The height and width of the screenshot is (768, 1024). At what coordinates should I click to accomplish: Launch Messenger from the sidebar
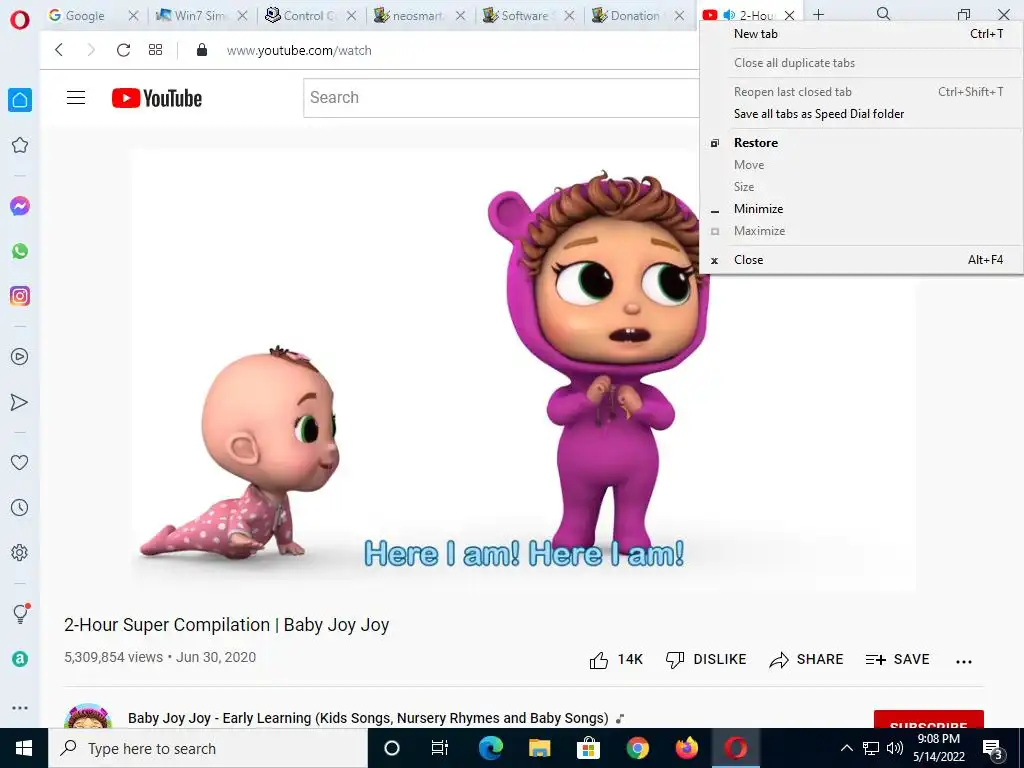20,206
